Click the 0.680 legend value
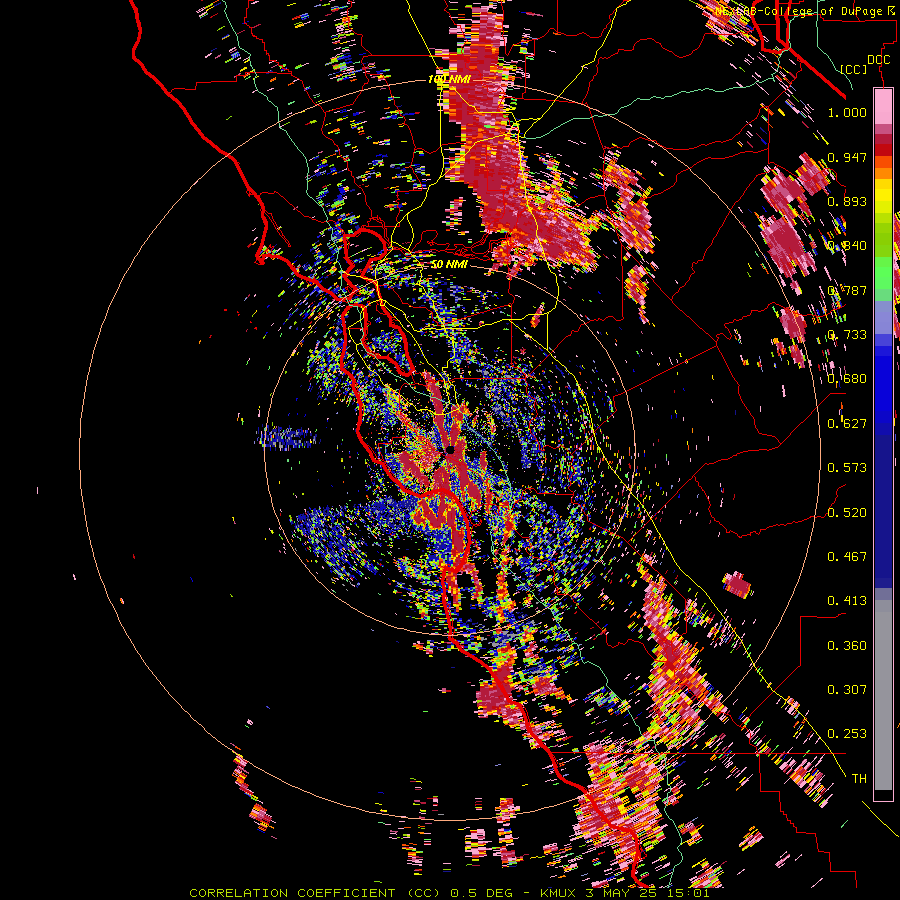The image size is (900, 900). pyautogui.click(x=847, y=379)
